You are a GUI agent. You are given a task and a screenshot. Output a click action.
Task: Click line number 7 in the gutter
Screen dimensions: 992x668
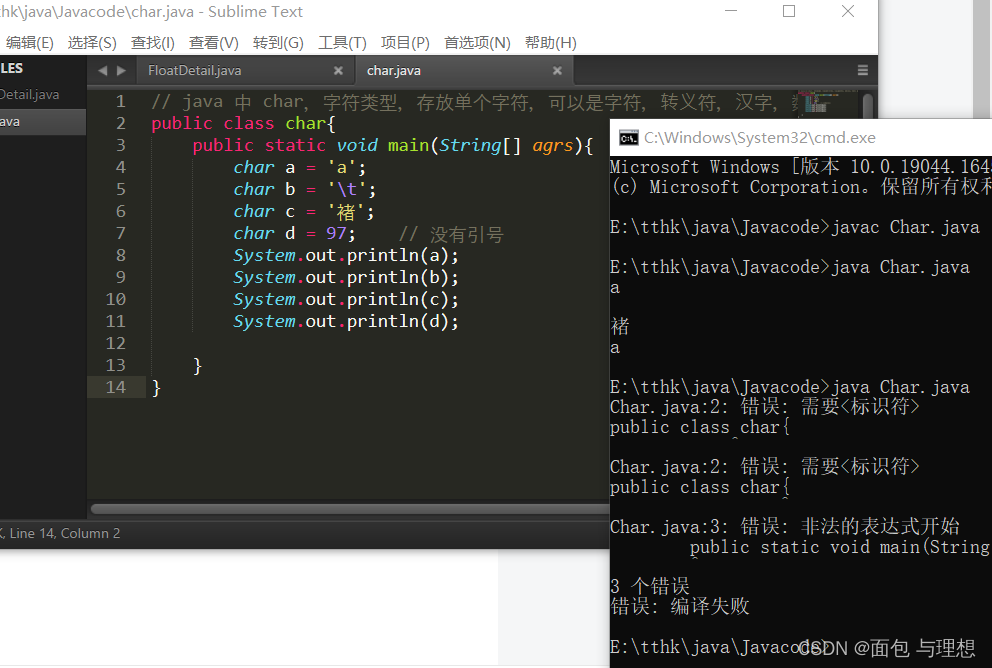[x=121, y=233]
